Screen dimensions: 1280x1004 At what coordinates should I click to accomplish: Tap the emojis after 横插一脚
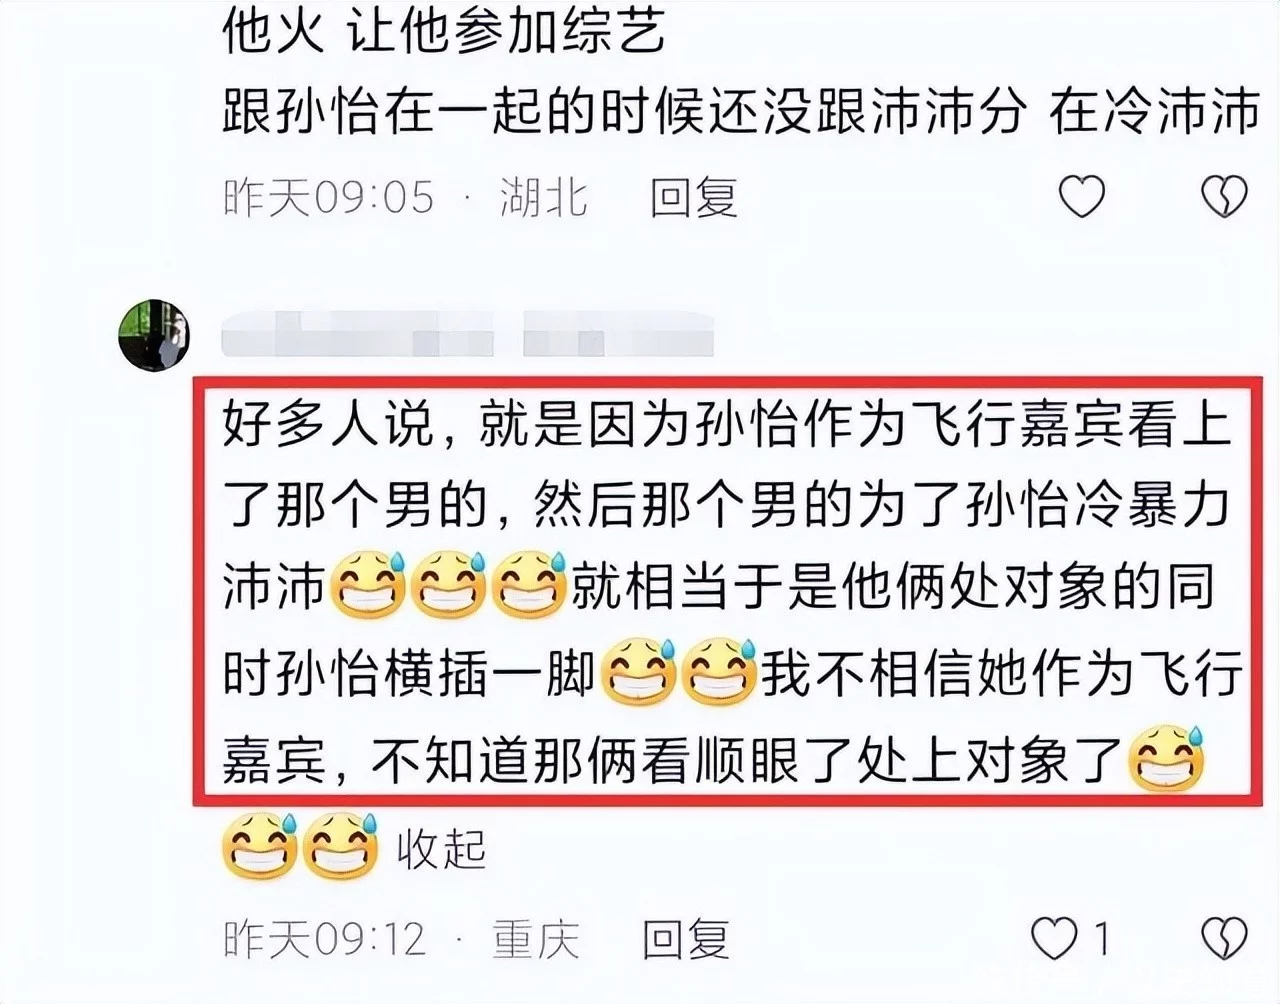point(679,672)
